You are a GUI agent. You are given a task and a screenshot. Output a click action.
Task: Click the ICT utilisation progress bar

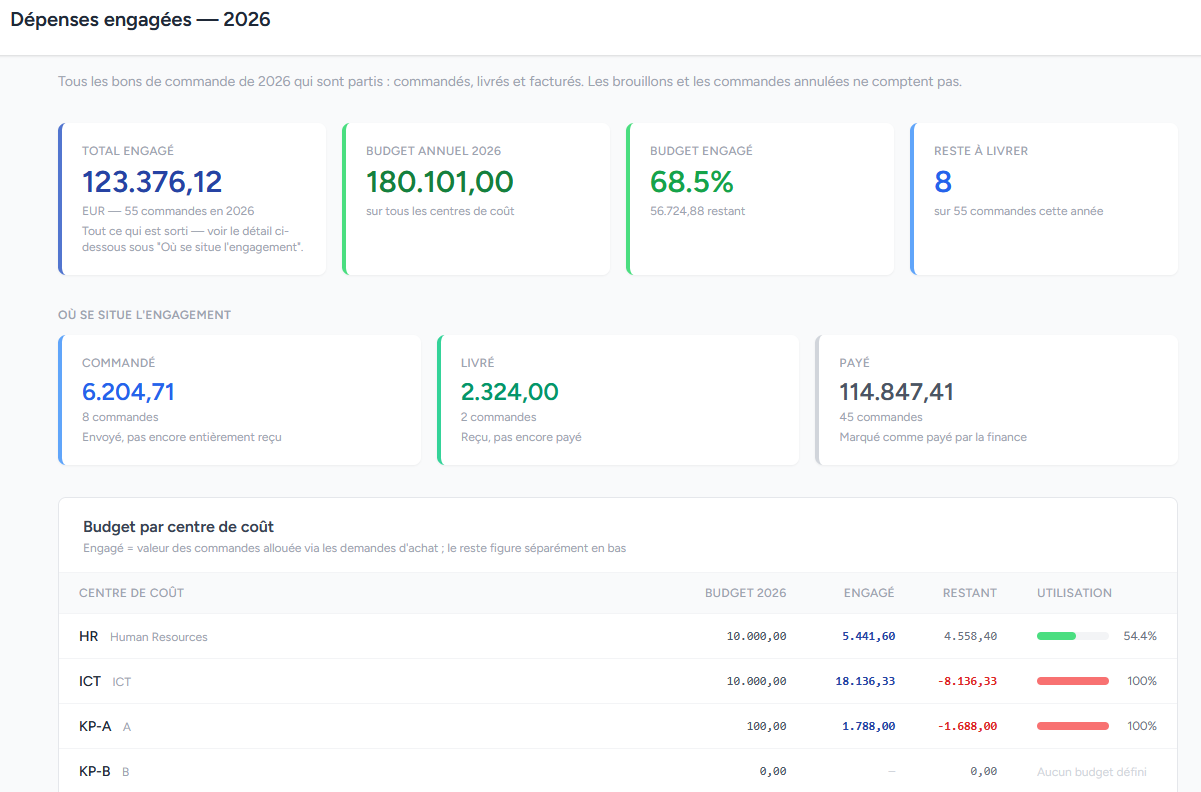[x=1073, y=681]
